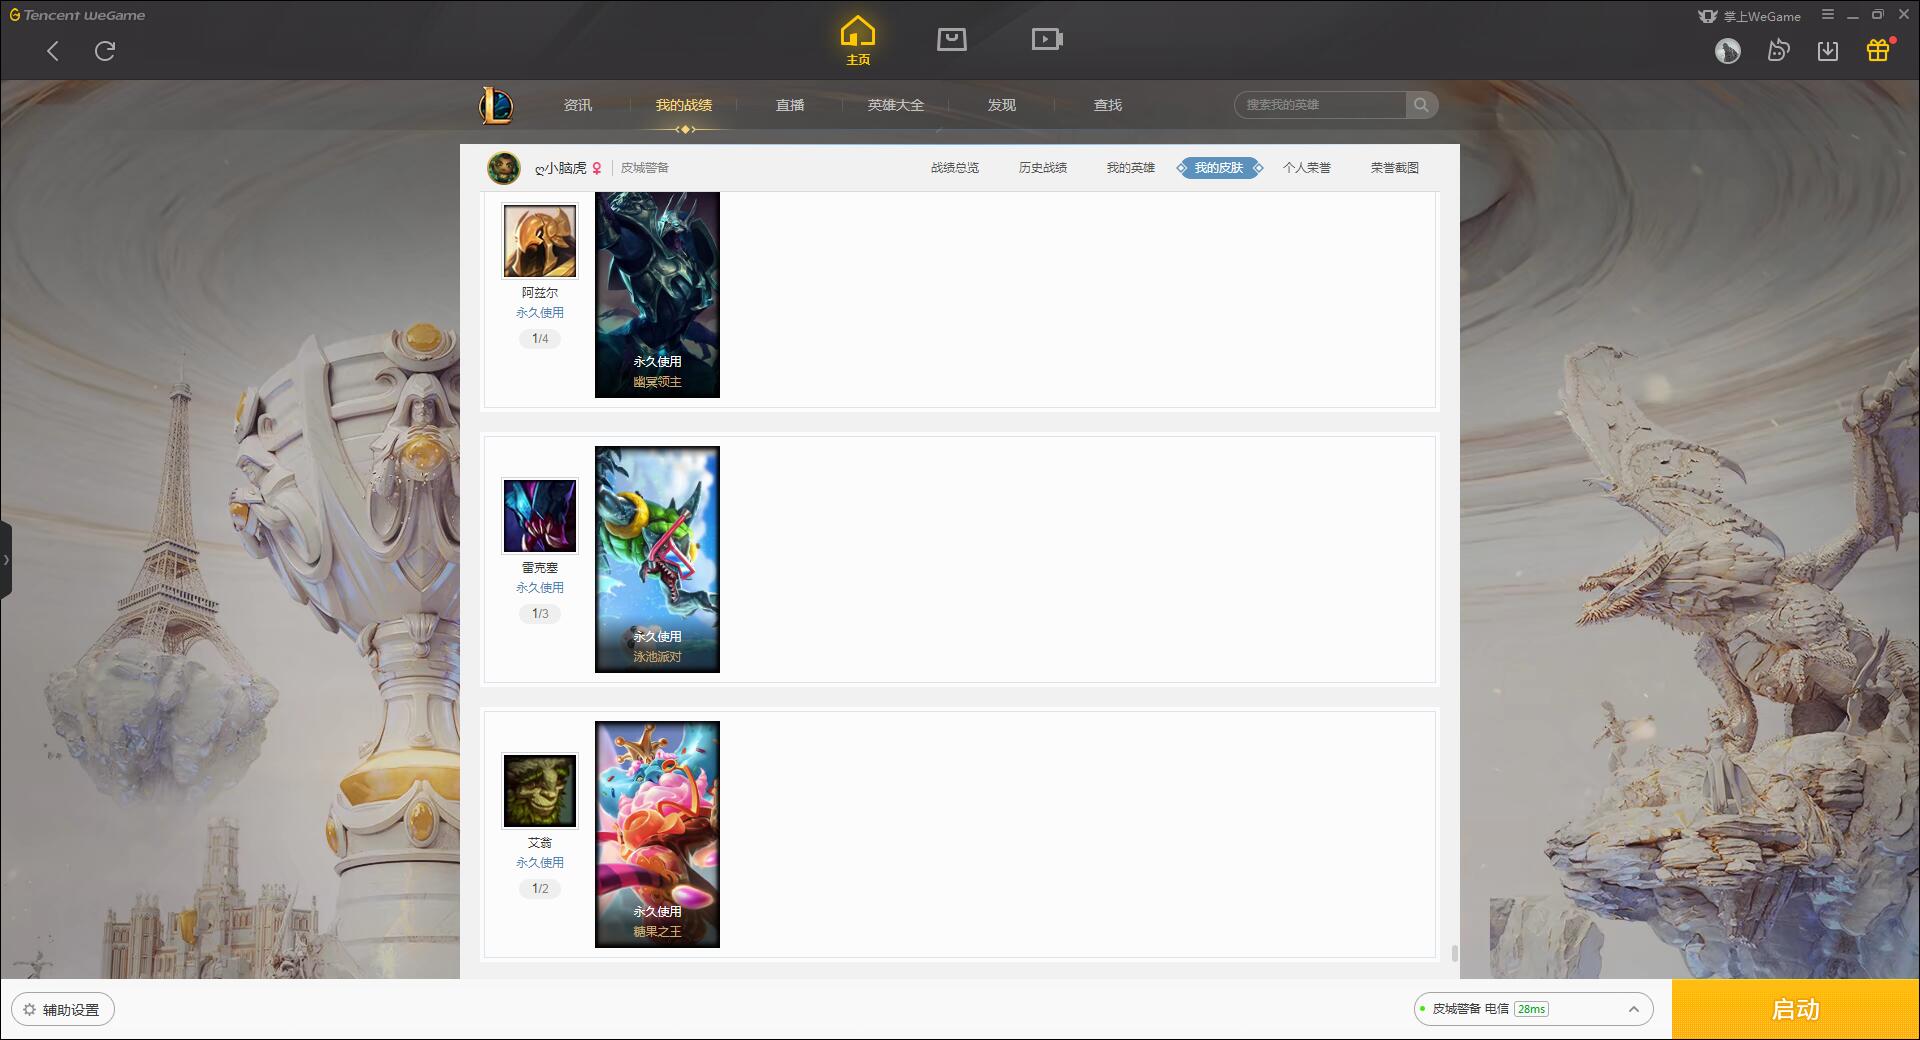Click the Tencent WeGame logo
The image size is (1920, 1040).
(77, 15)
